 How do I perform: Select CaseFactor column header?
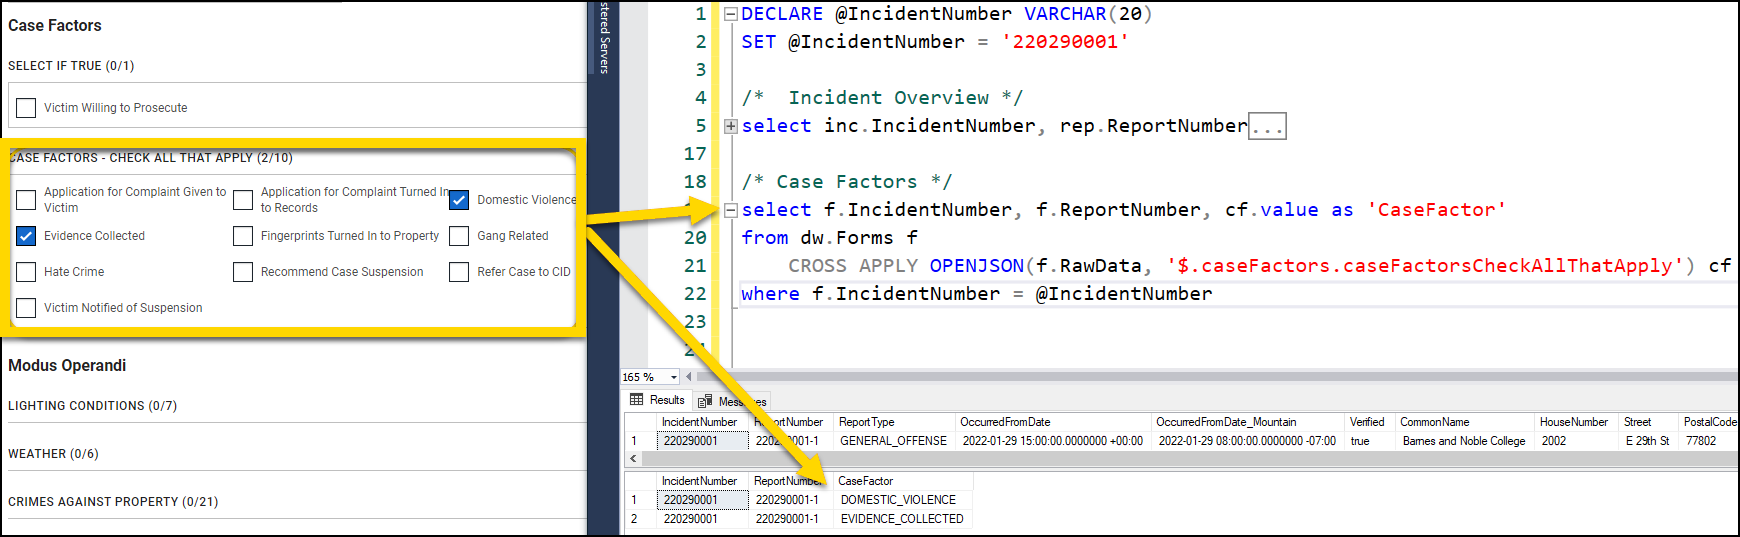point(902,481)
